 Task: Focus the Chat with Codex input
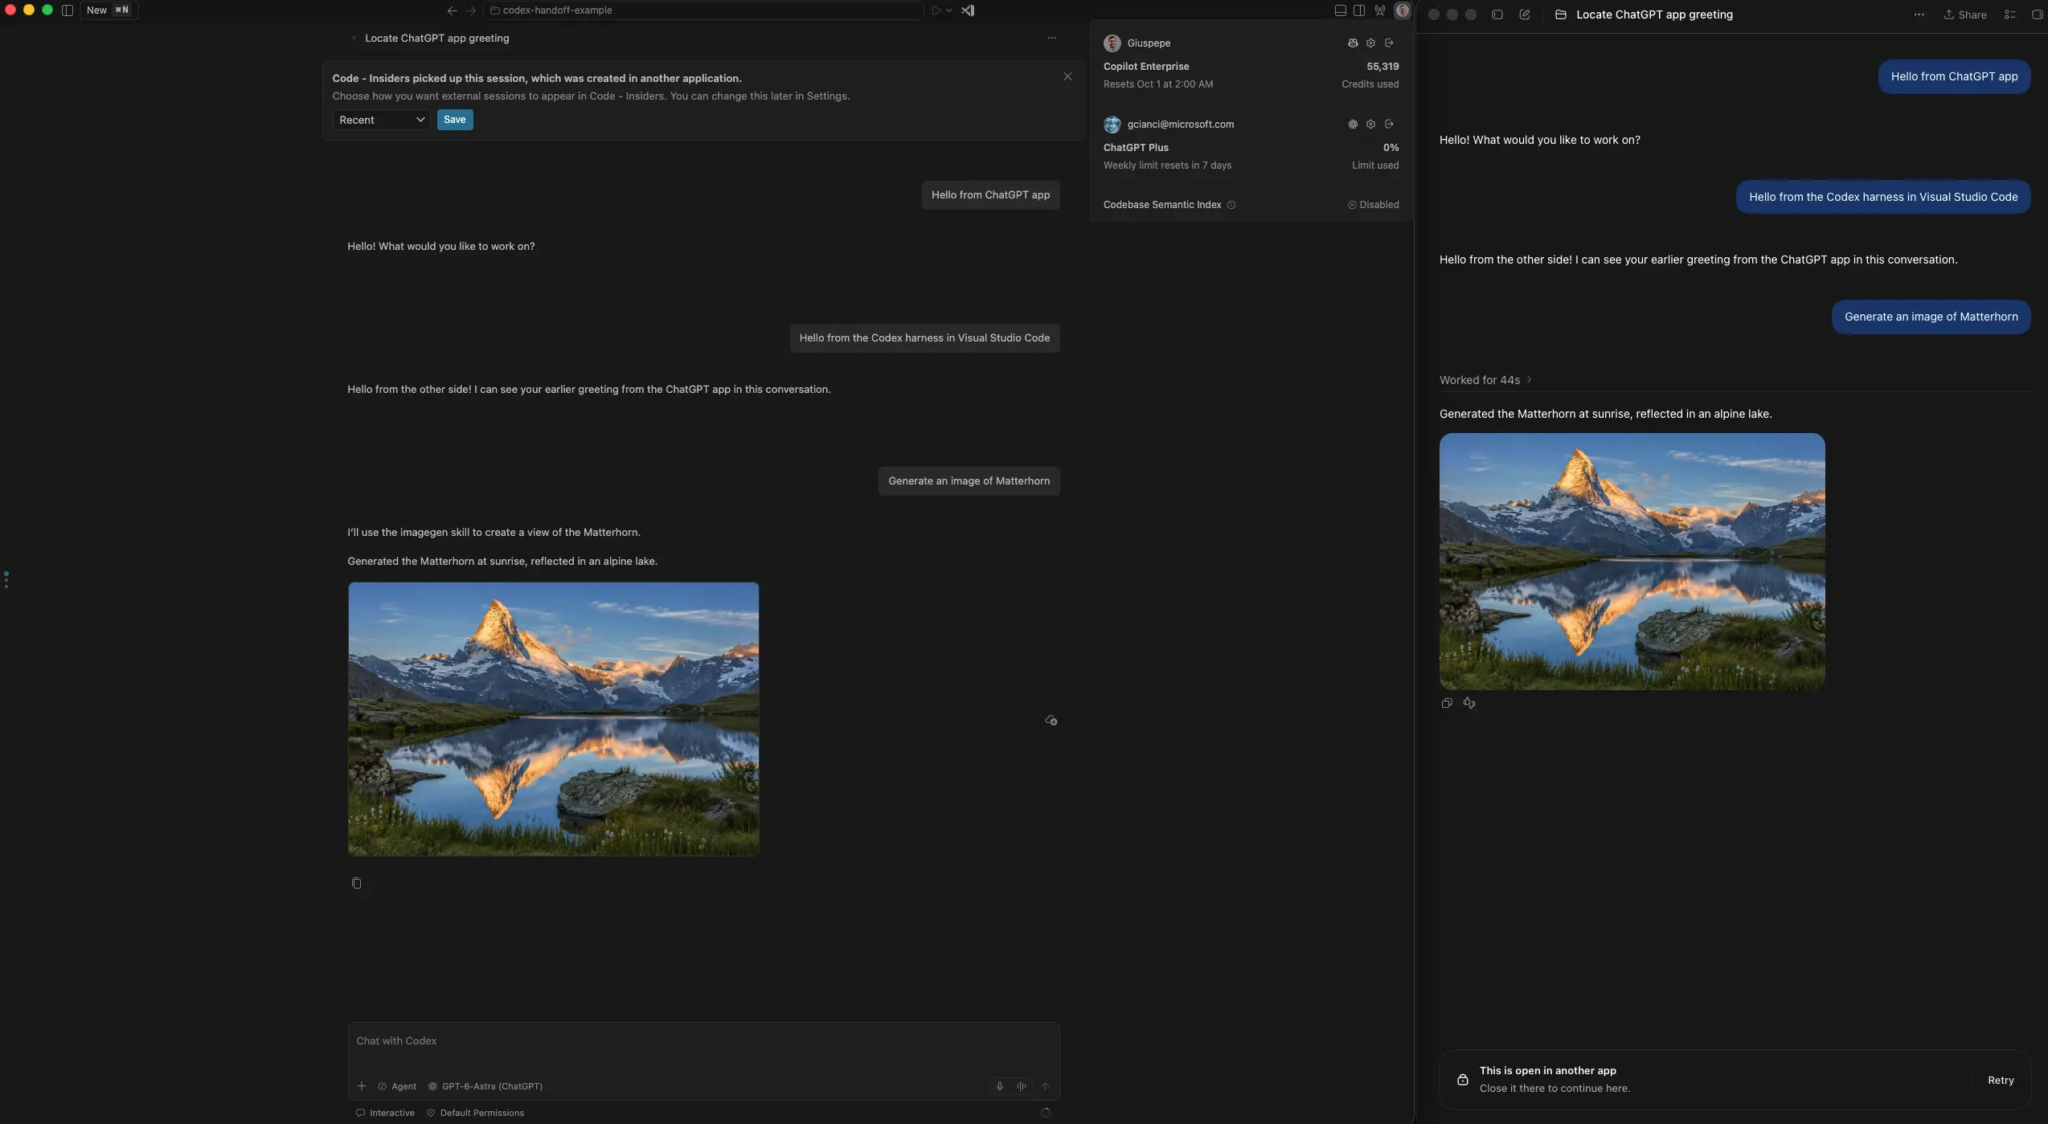click(x=703, y=1041)
